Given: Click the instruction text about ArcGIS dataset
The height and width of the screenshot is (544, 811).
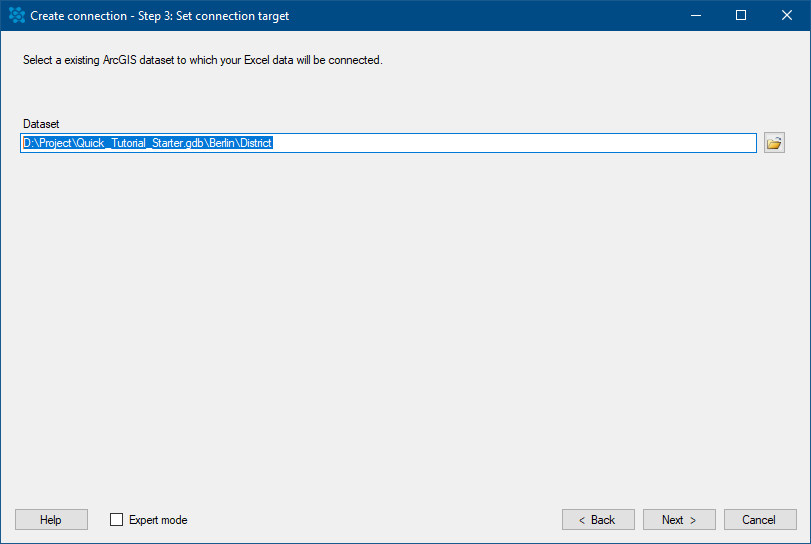Looking at the screenshot, I should [x=203, y=60].
